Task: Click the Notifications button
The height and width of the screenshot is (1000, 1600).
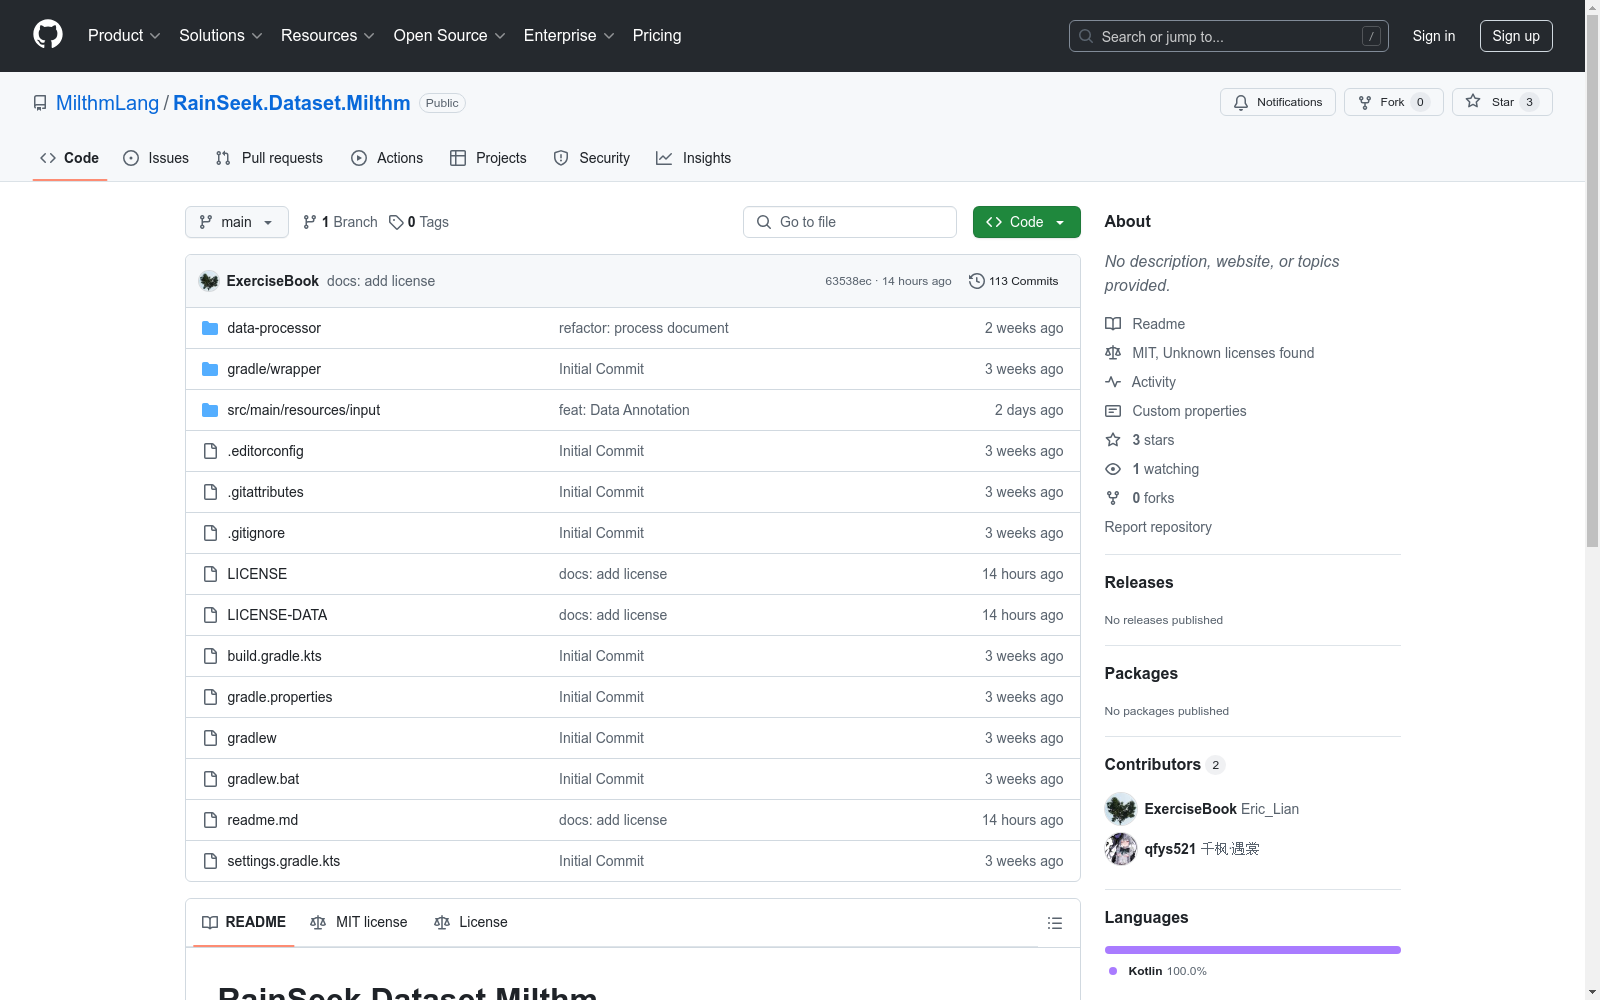Action: tap(1278, 102)
